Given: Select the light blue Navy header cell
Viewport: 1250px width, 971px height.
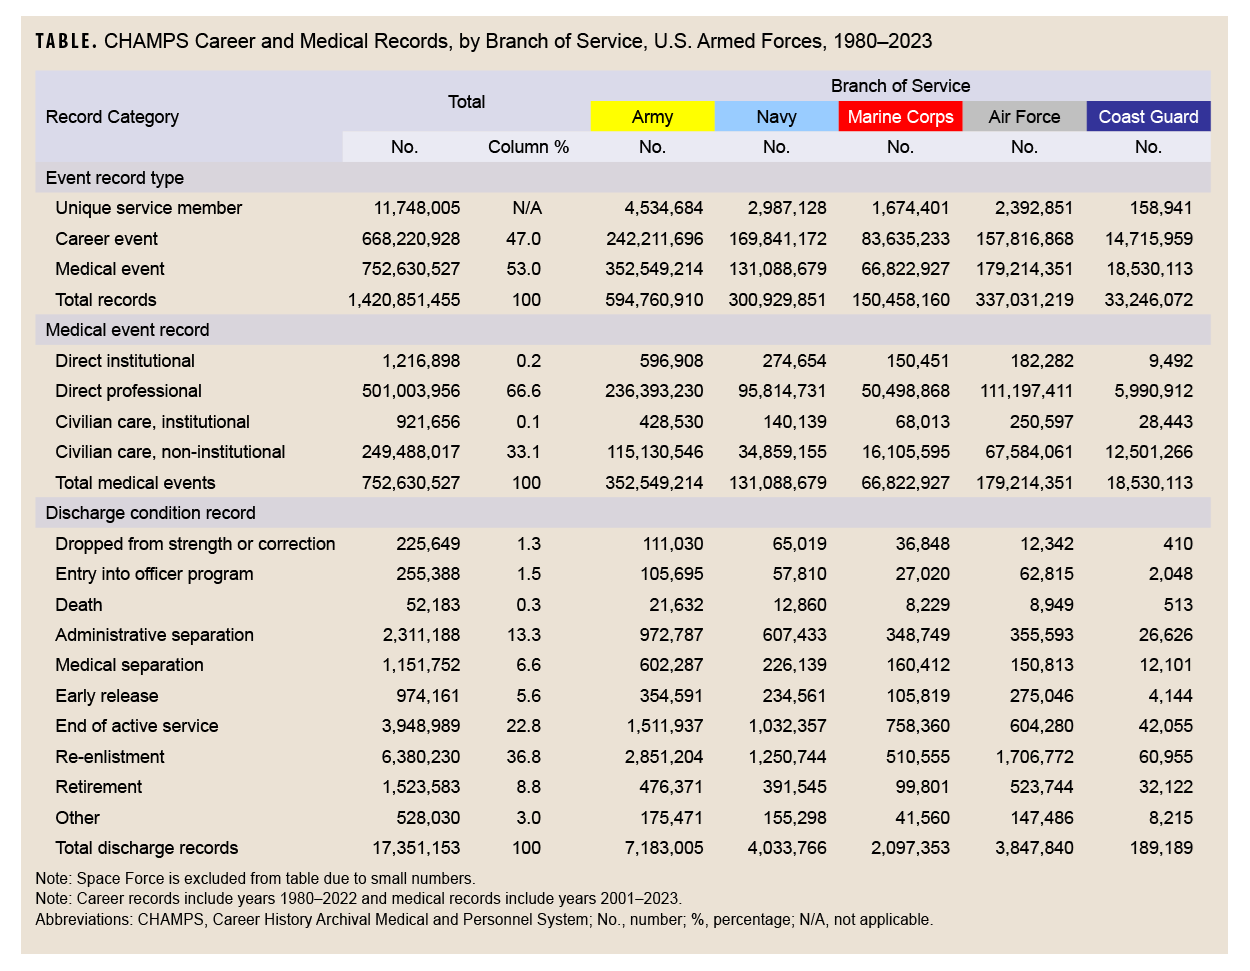Looking at the screenshot, I should pos(776,117).
